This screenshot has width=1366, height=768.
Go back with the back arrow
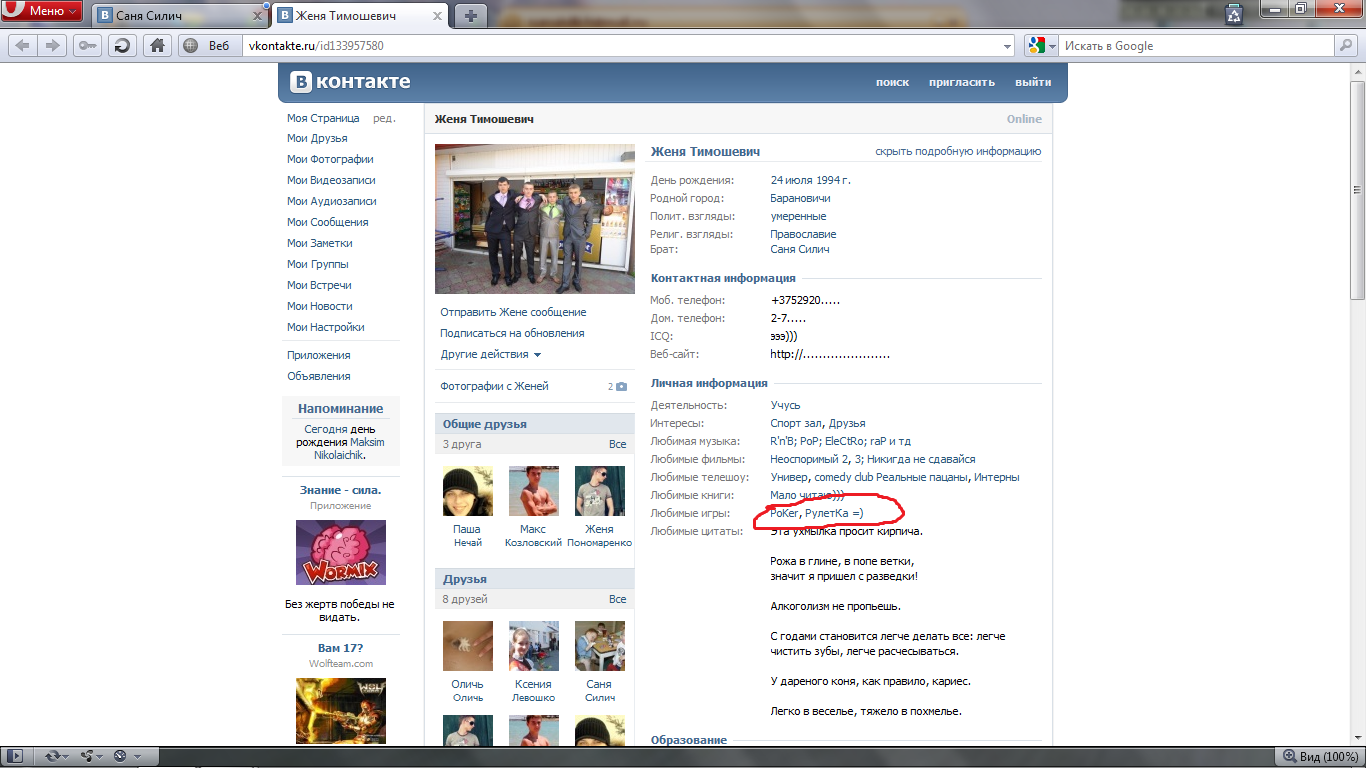22,45
